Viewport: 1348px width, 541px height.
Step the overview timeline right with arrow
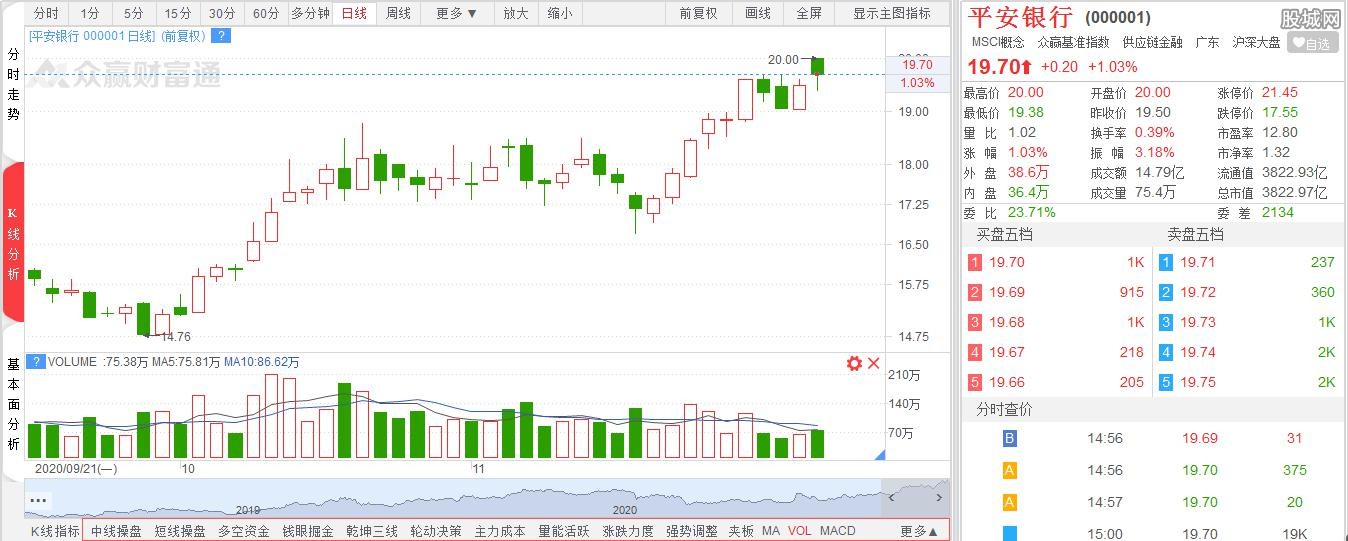[x=939, y=497]
